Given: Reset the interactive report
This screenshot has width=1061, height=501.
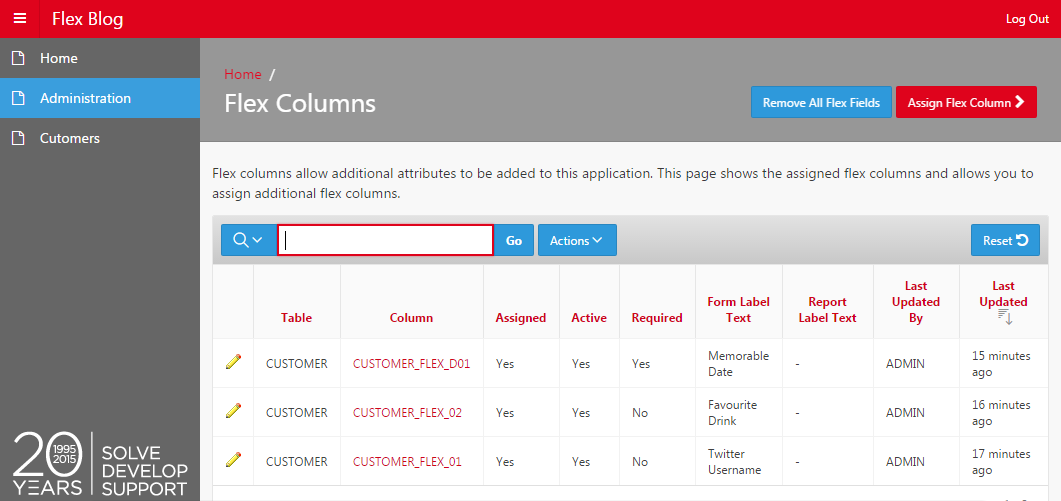Looking at the screenshot, I should 1005,240.
